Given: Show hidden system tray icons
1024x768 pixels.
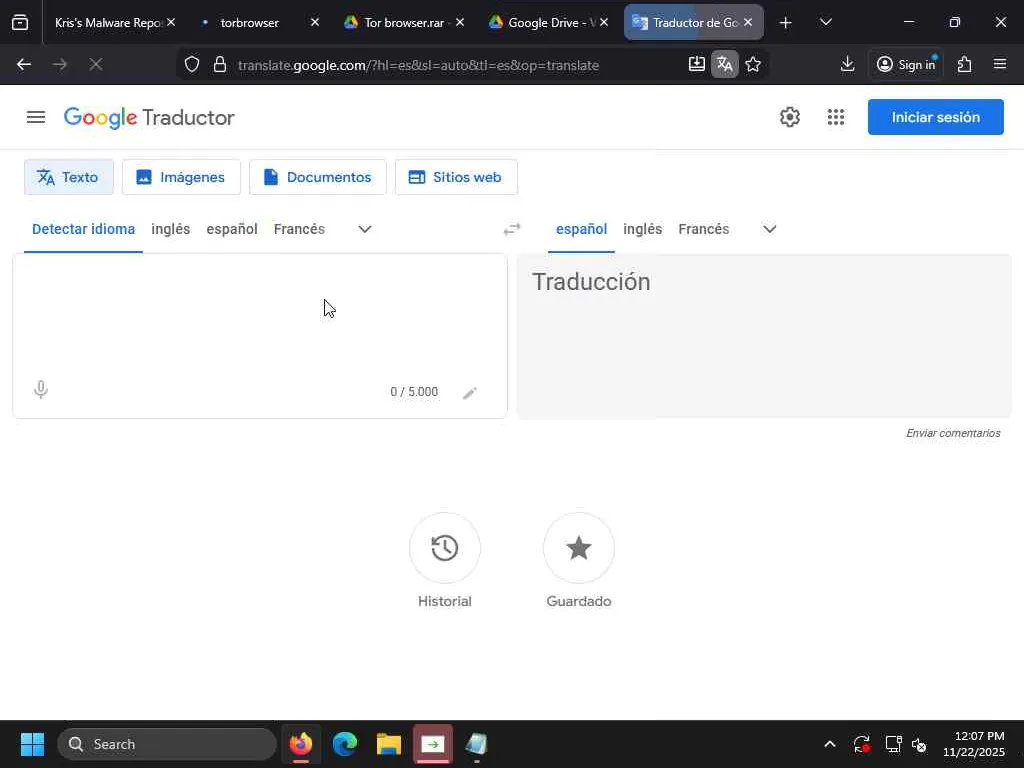Looking at the screenshot, I should click(x=829, y=744).
